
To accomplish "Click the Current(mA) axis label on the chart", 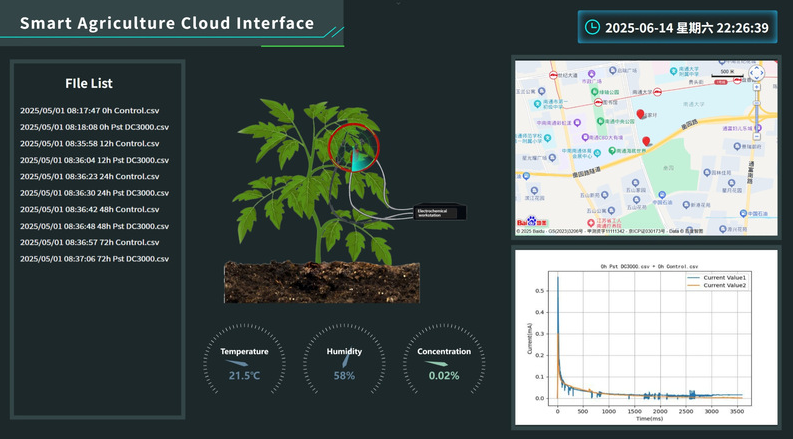I will pyautogui.click(x=530, y=338).
